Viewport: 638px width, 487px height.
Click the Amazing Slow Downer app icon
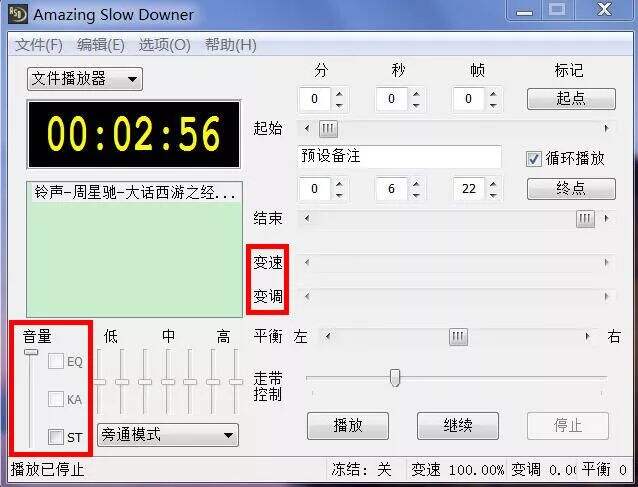point(17,14)
